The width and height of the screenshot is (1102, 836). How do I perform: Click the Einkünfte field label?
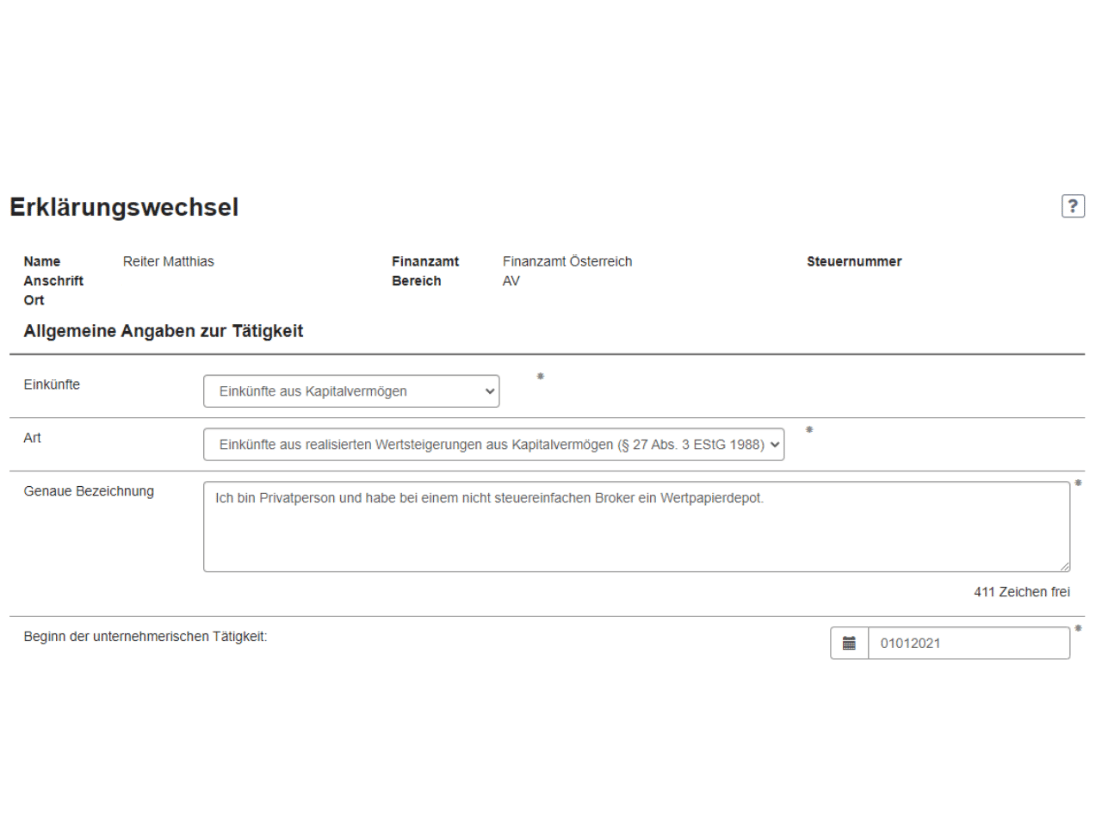[52, 384]
